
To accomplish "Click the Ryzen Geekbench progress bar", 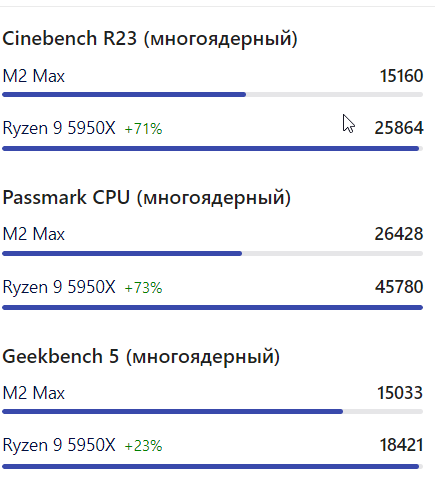I will (213, 466).
